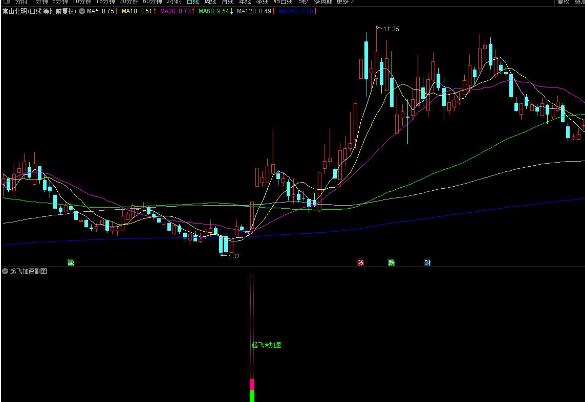Click the magenta signal bar in sub-chart
This screenshot has width=585, height=402.
[252, 384]
